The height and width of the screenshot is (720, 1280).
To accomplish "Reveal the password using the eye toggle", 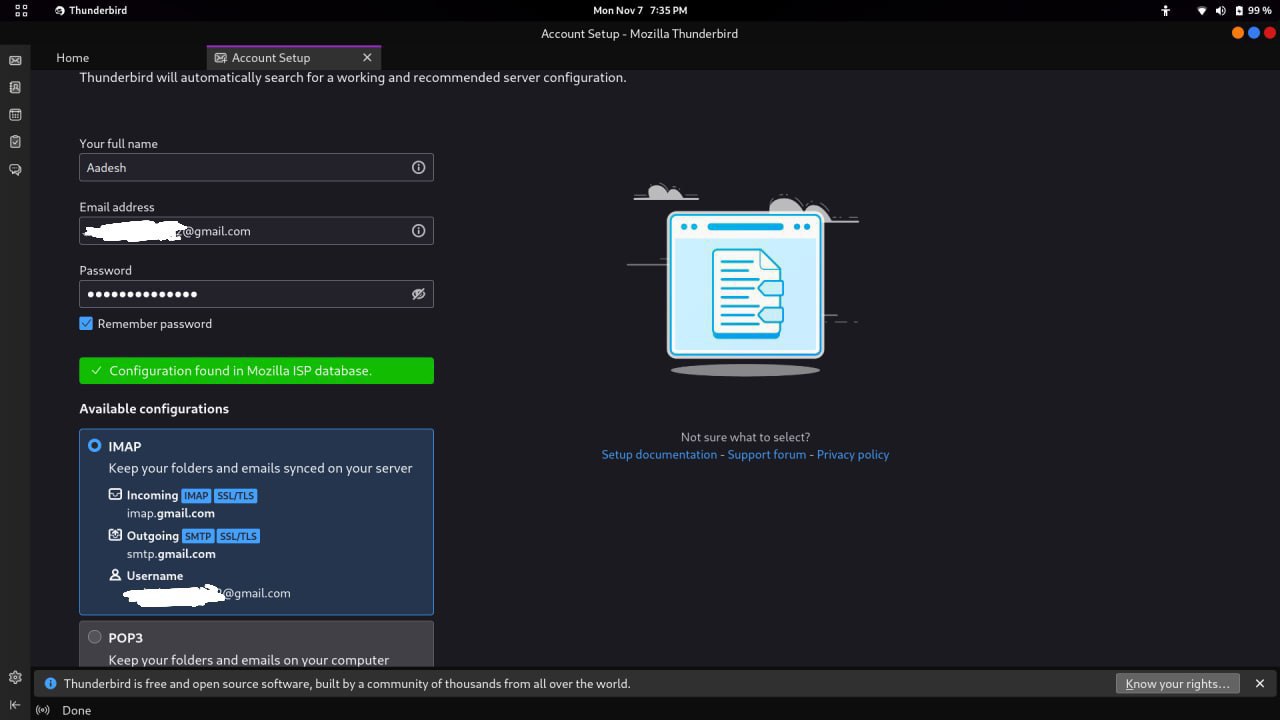I will (418, 293).
